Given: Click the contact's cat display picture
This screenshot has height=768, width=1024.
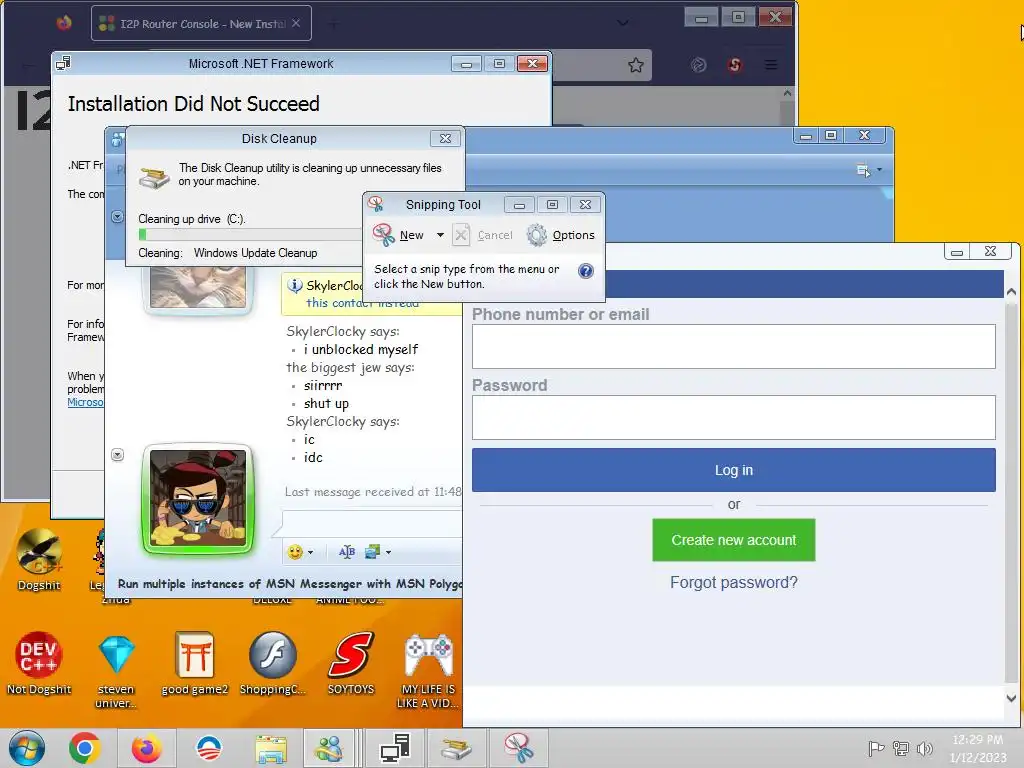Looking at the screenshot, I should point(198,287).
